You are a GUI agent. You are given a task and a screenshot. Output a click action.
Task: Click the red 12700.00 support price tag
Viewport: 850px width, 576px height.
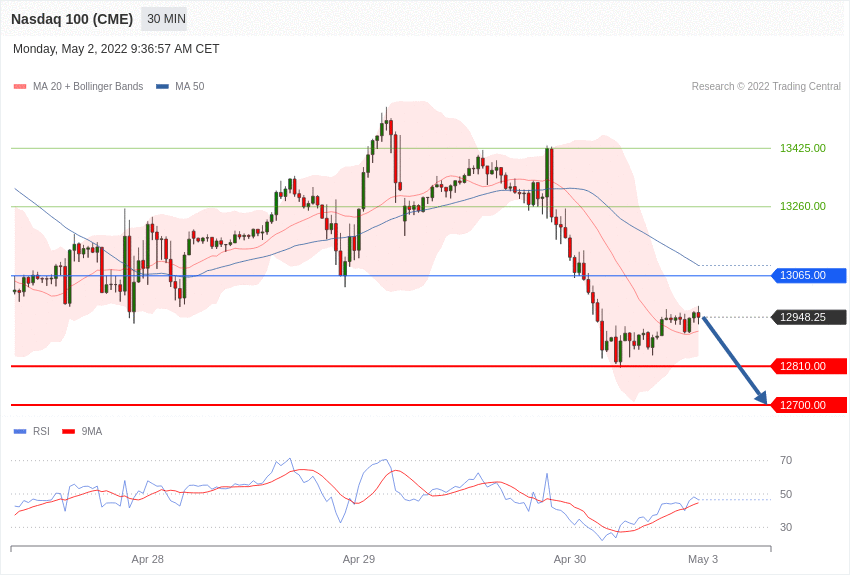coord(809,405)
